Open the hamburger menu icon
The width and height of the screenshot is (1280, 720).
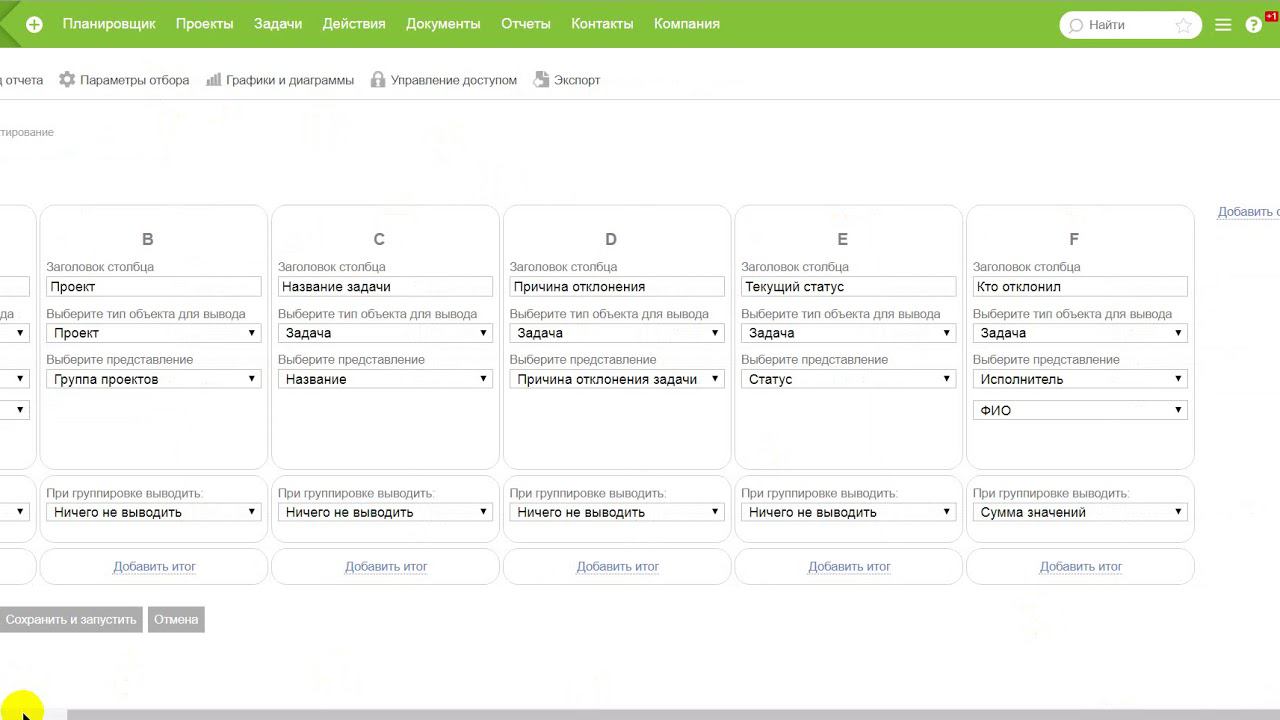[1223, 26]
